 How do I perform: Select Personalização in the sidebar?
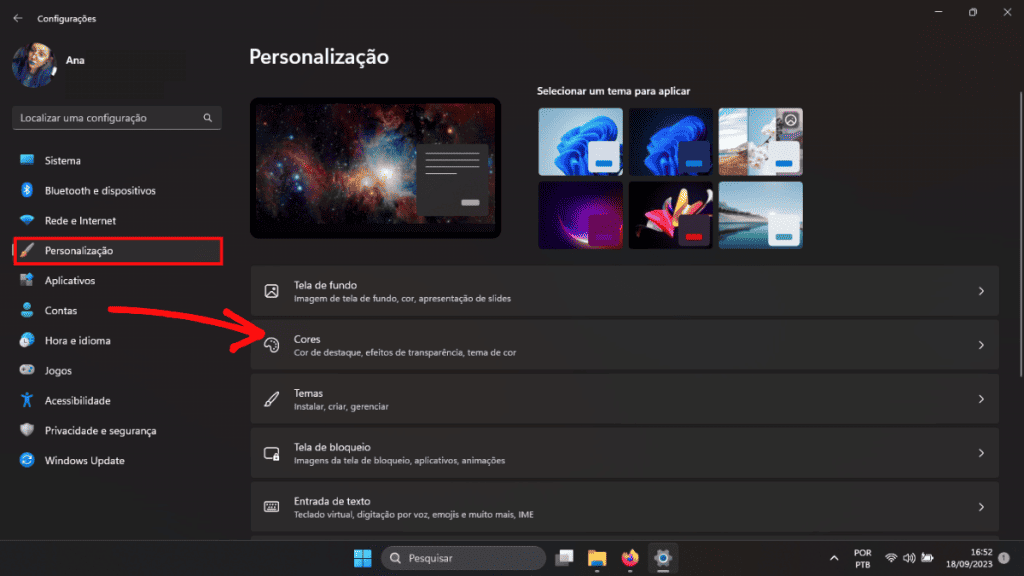(118, 251)
